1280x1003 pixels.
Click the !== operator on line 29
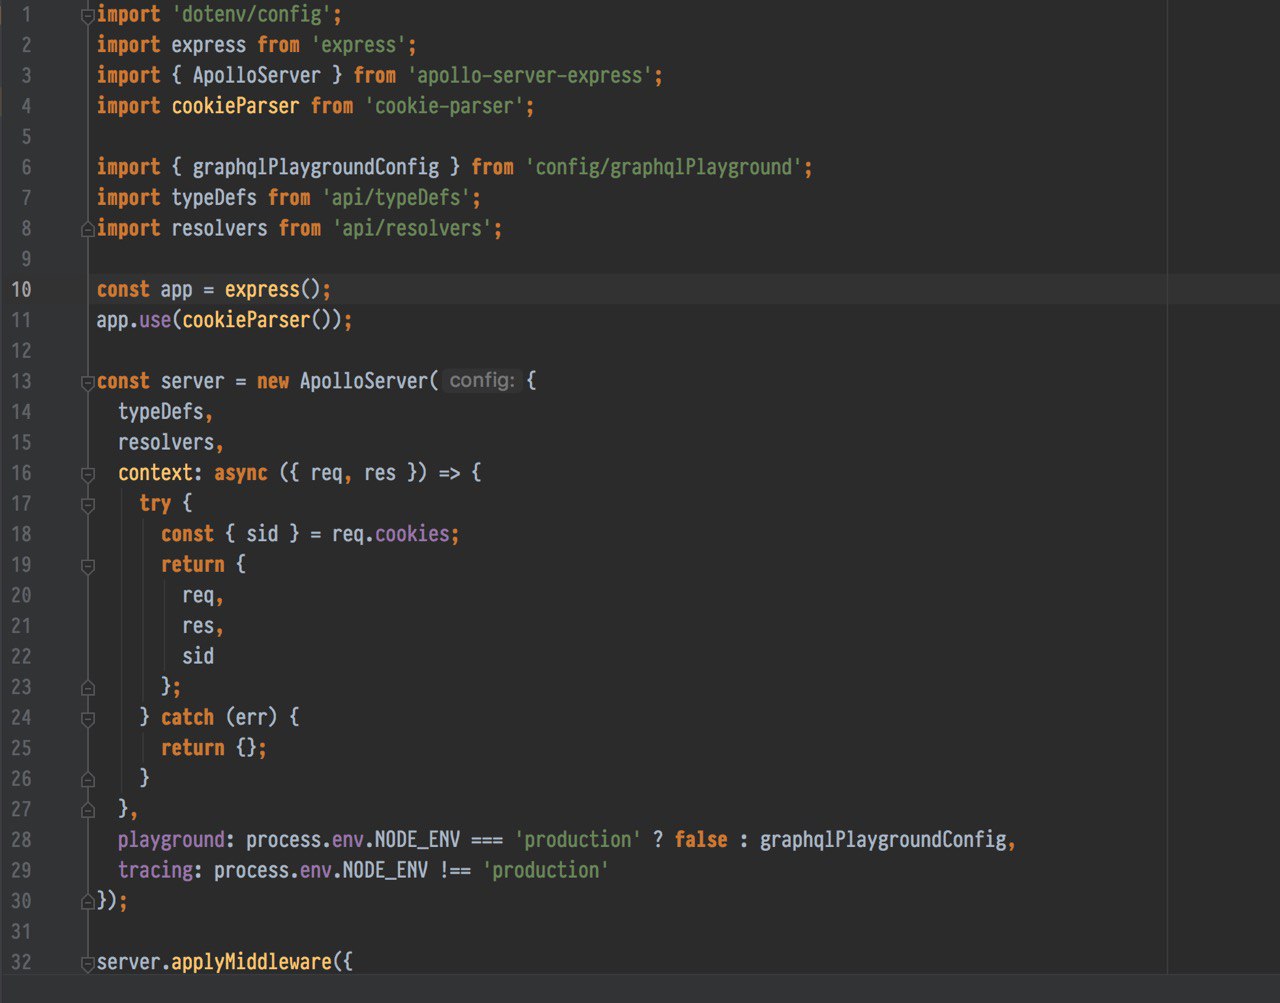pyautogui.click(x=455, y=870)
